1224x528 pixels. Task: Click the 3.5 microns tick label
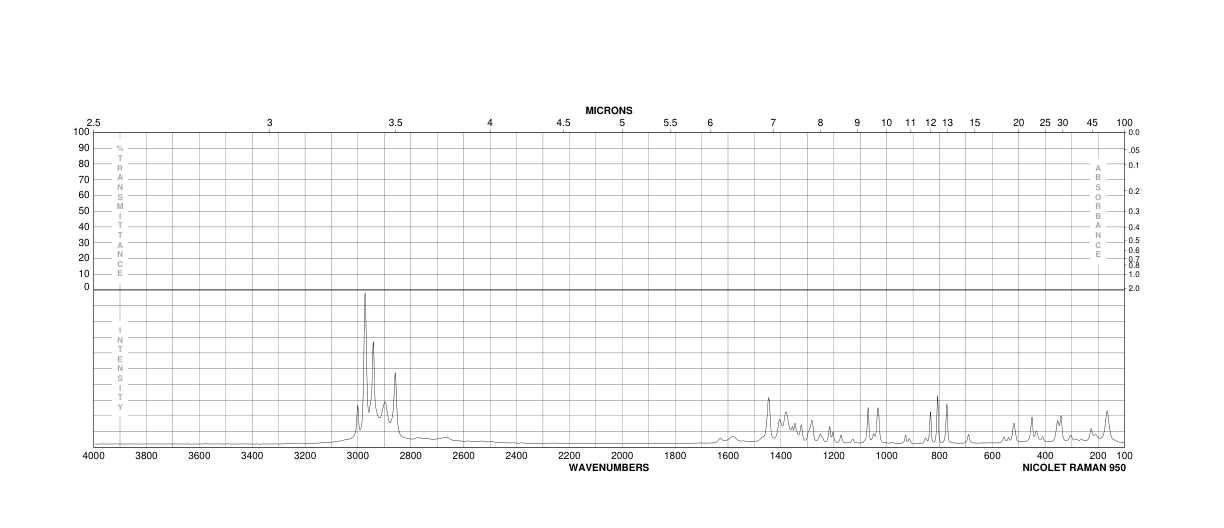point(395,122)
